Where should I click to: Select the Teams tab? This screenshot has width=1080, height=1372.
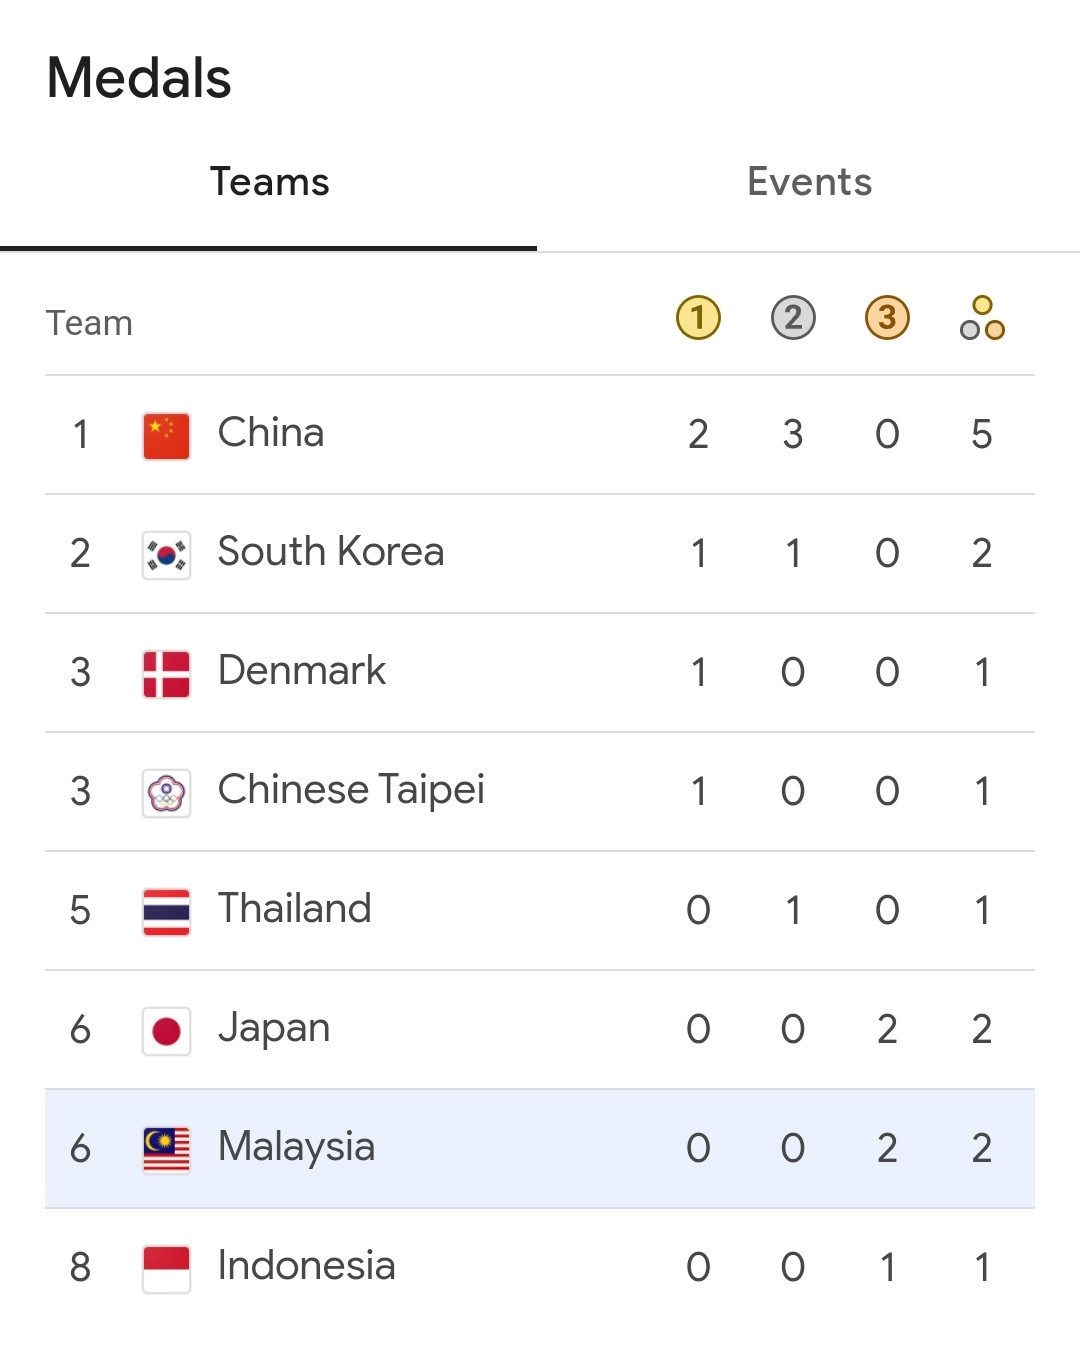(x=269, y=183)
